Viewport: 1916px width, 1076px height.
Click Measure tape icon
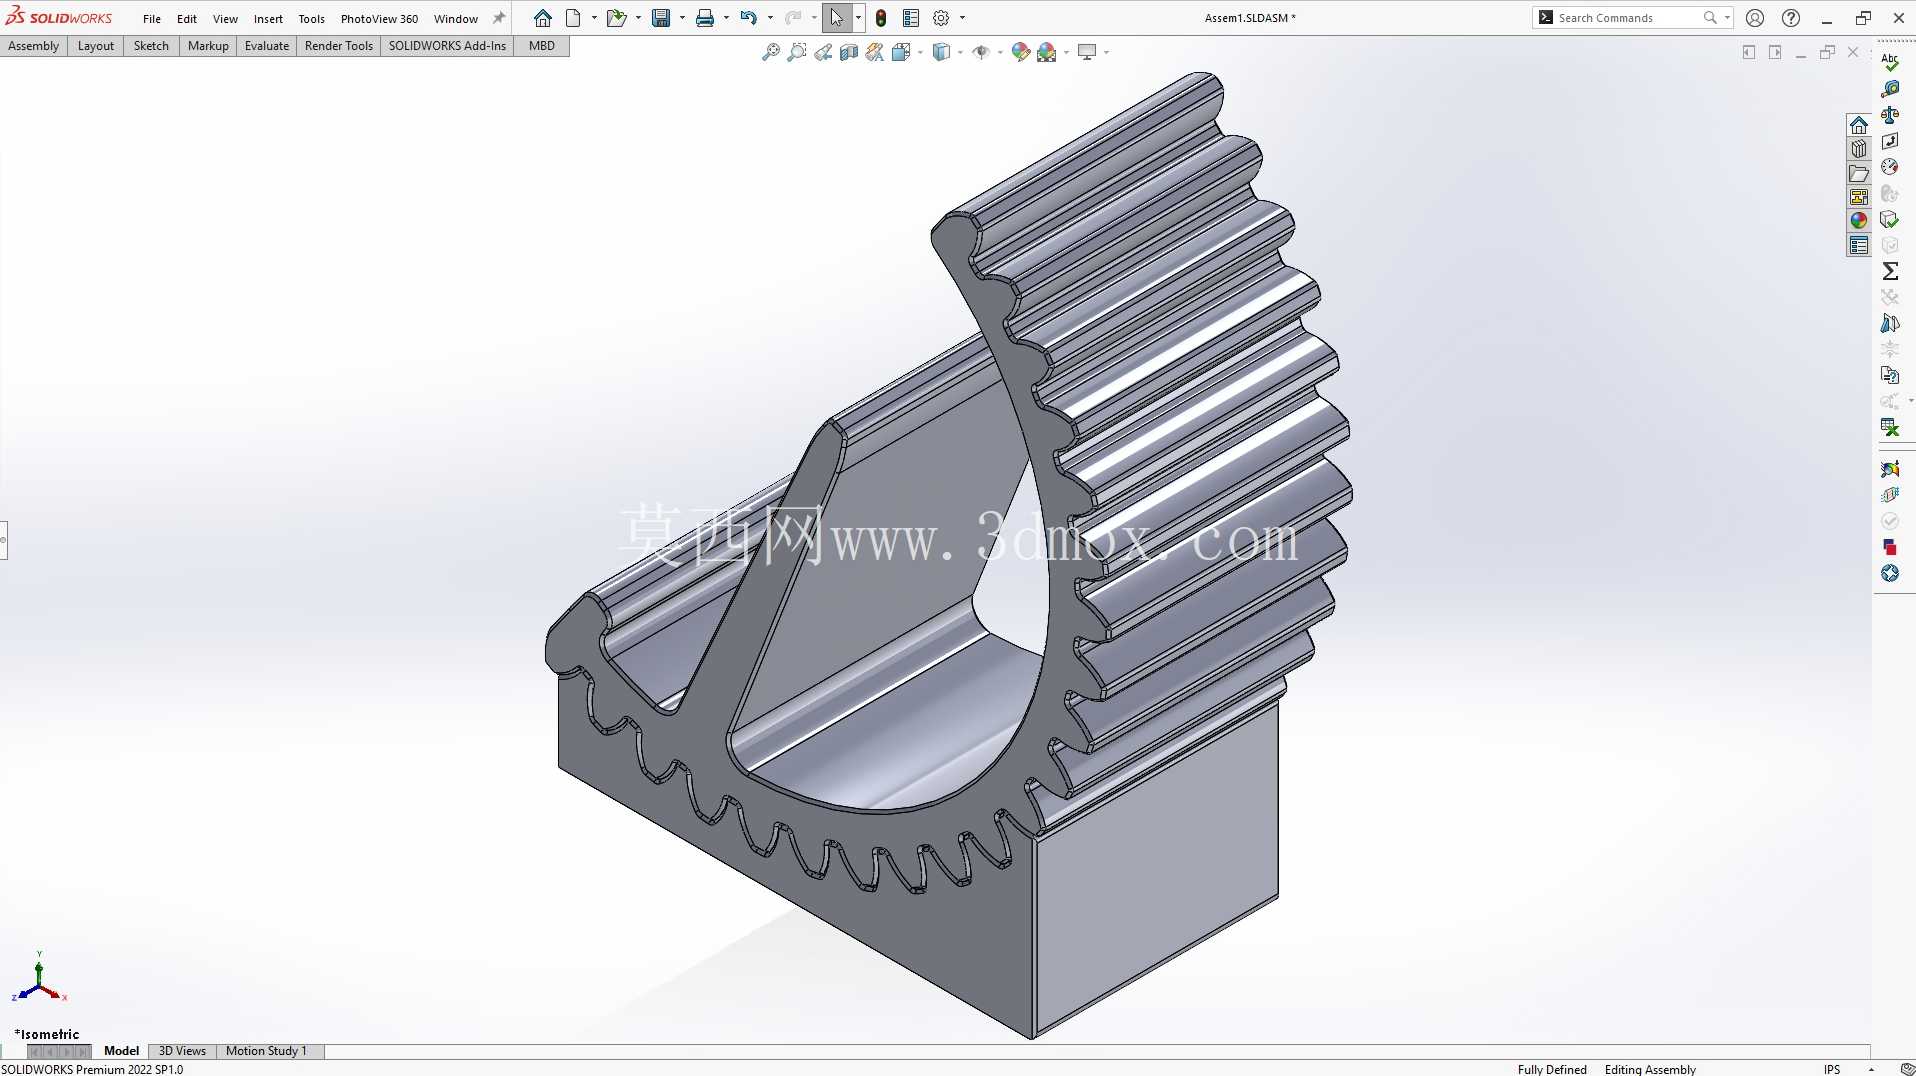click(x=1890, y=89)
